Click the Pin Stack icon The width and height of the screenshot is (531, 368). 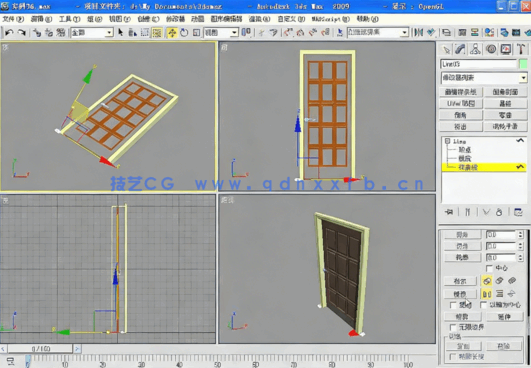tap(449, 212)
